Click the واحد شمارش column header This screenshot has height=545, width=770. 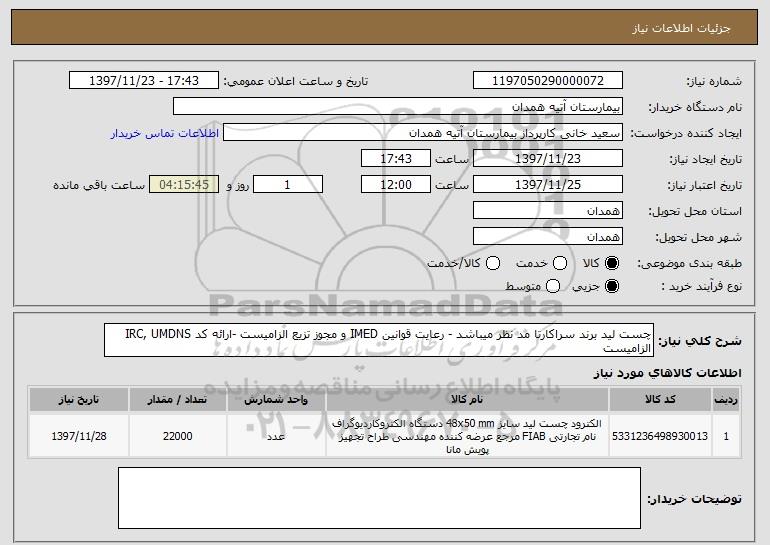coord(276,400)
